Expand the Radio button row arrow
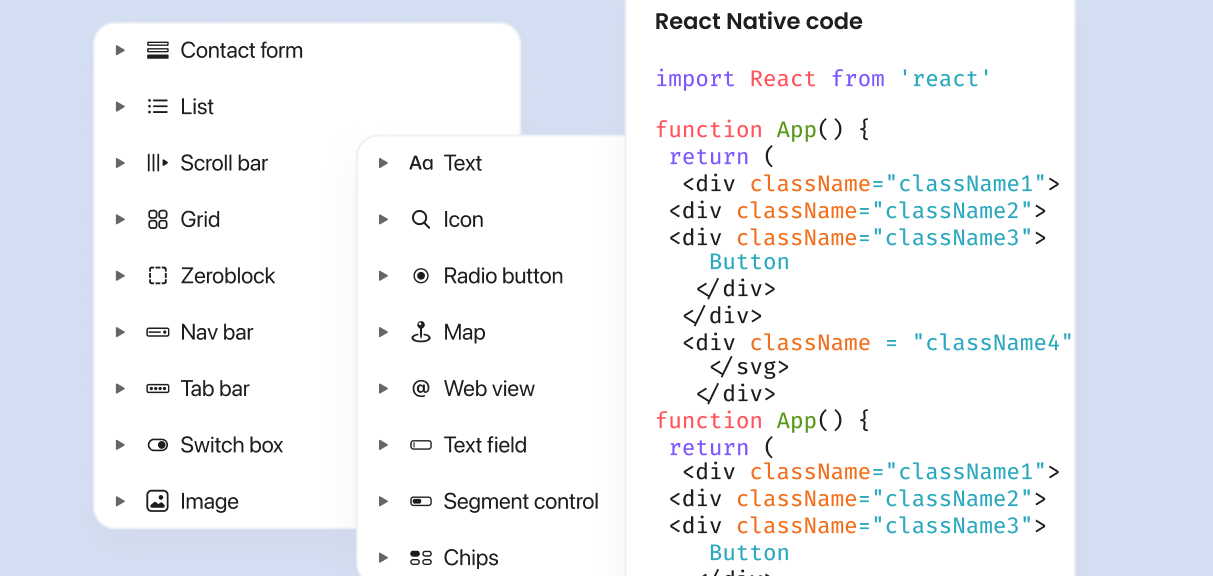Viewport: 1213px width, 576px height. 383,276
